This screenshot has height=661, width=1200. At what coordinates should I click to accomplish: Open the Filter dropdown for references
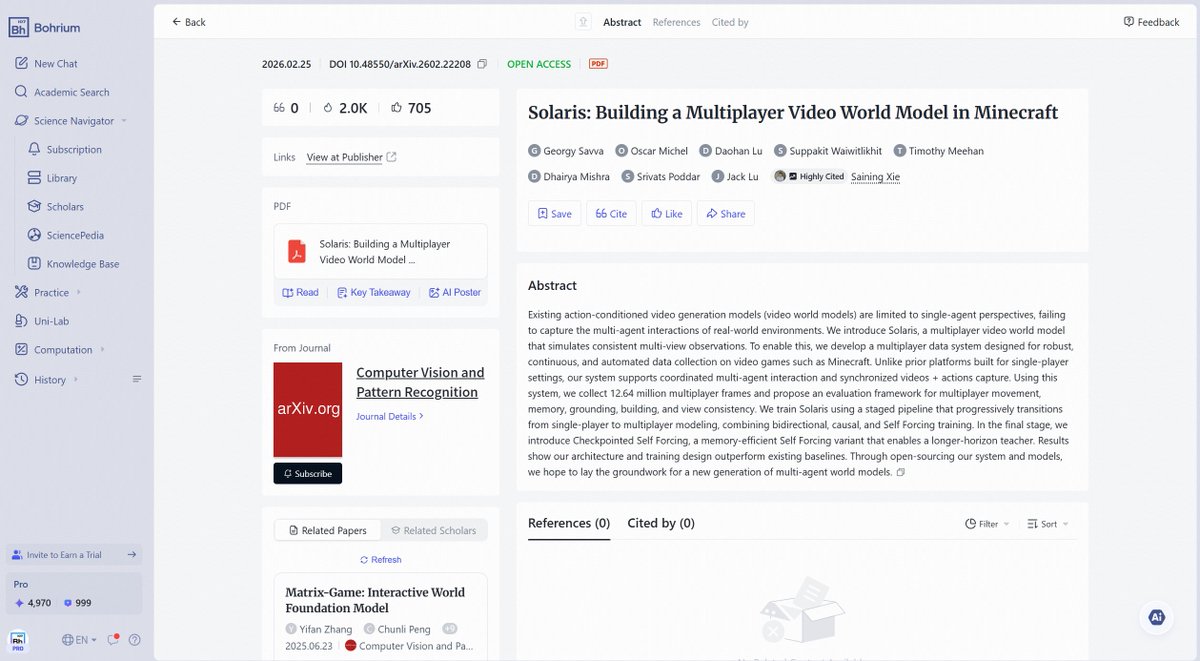987,524
